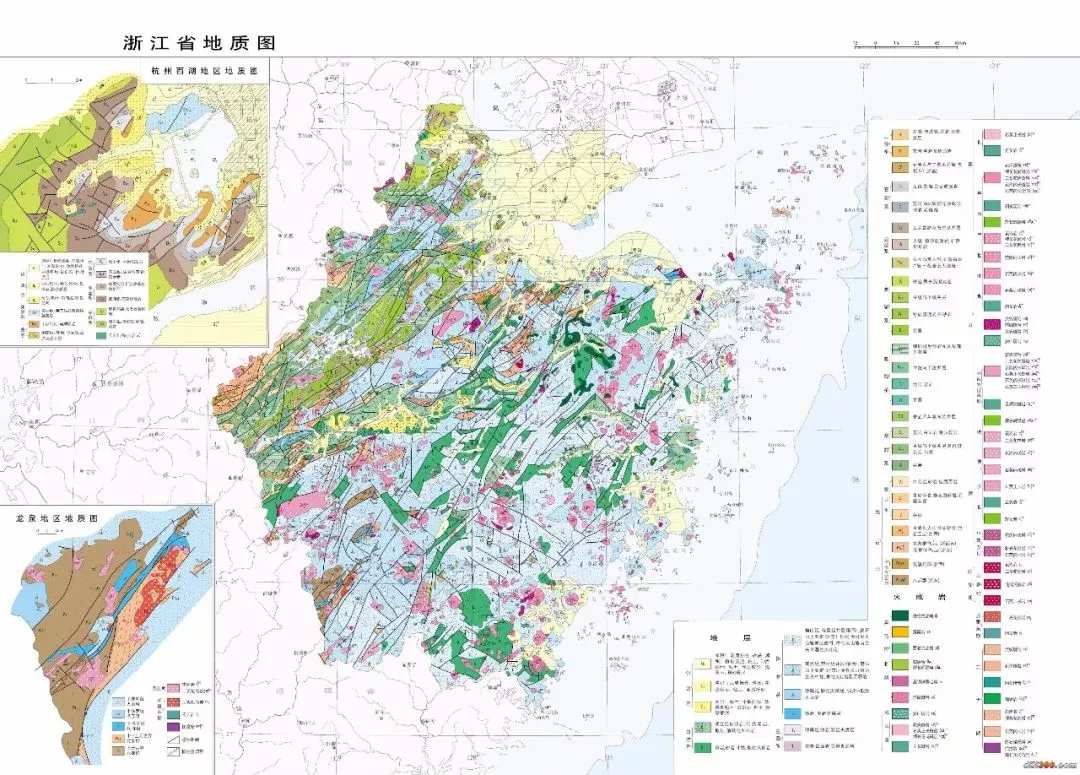The width and height of the screenshot is (1080, 775).
Task: Click the scale bar in the Hangzhou West Lake inset
Action: point(54,81)
